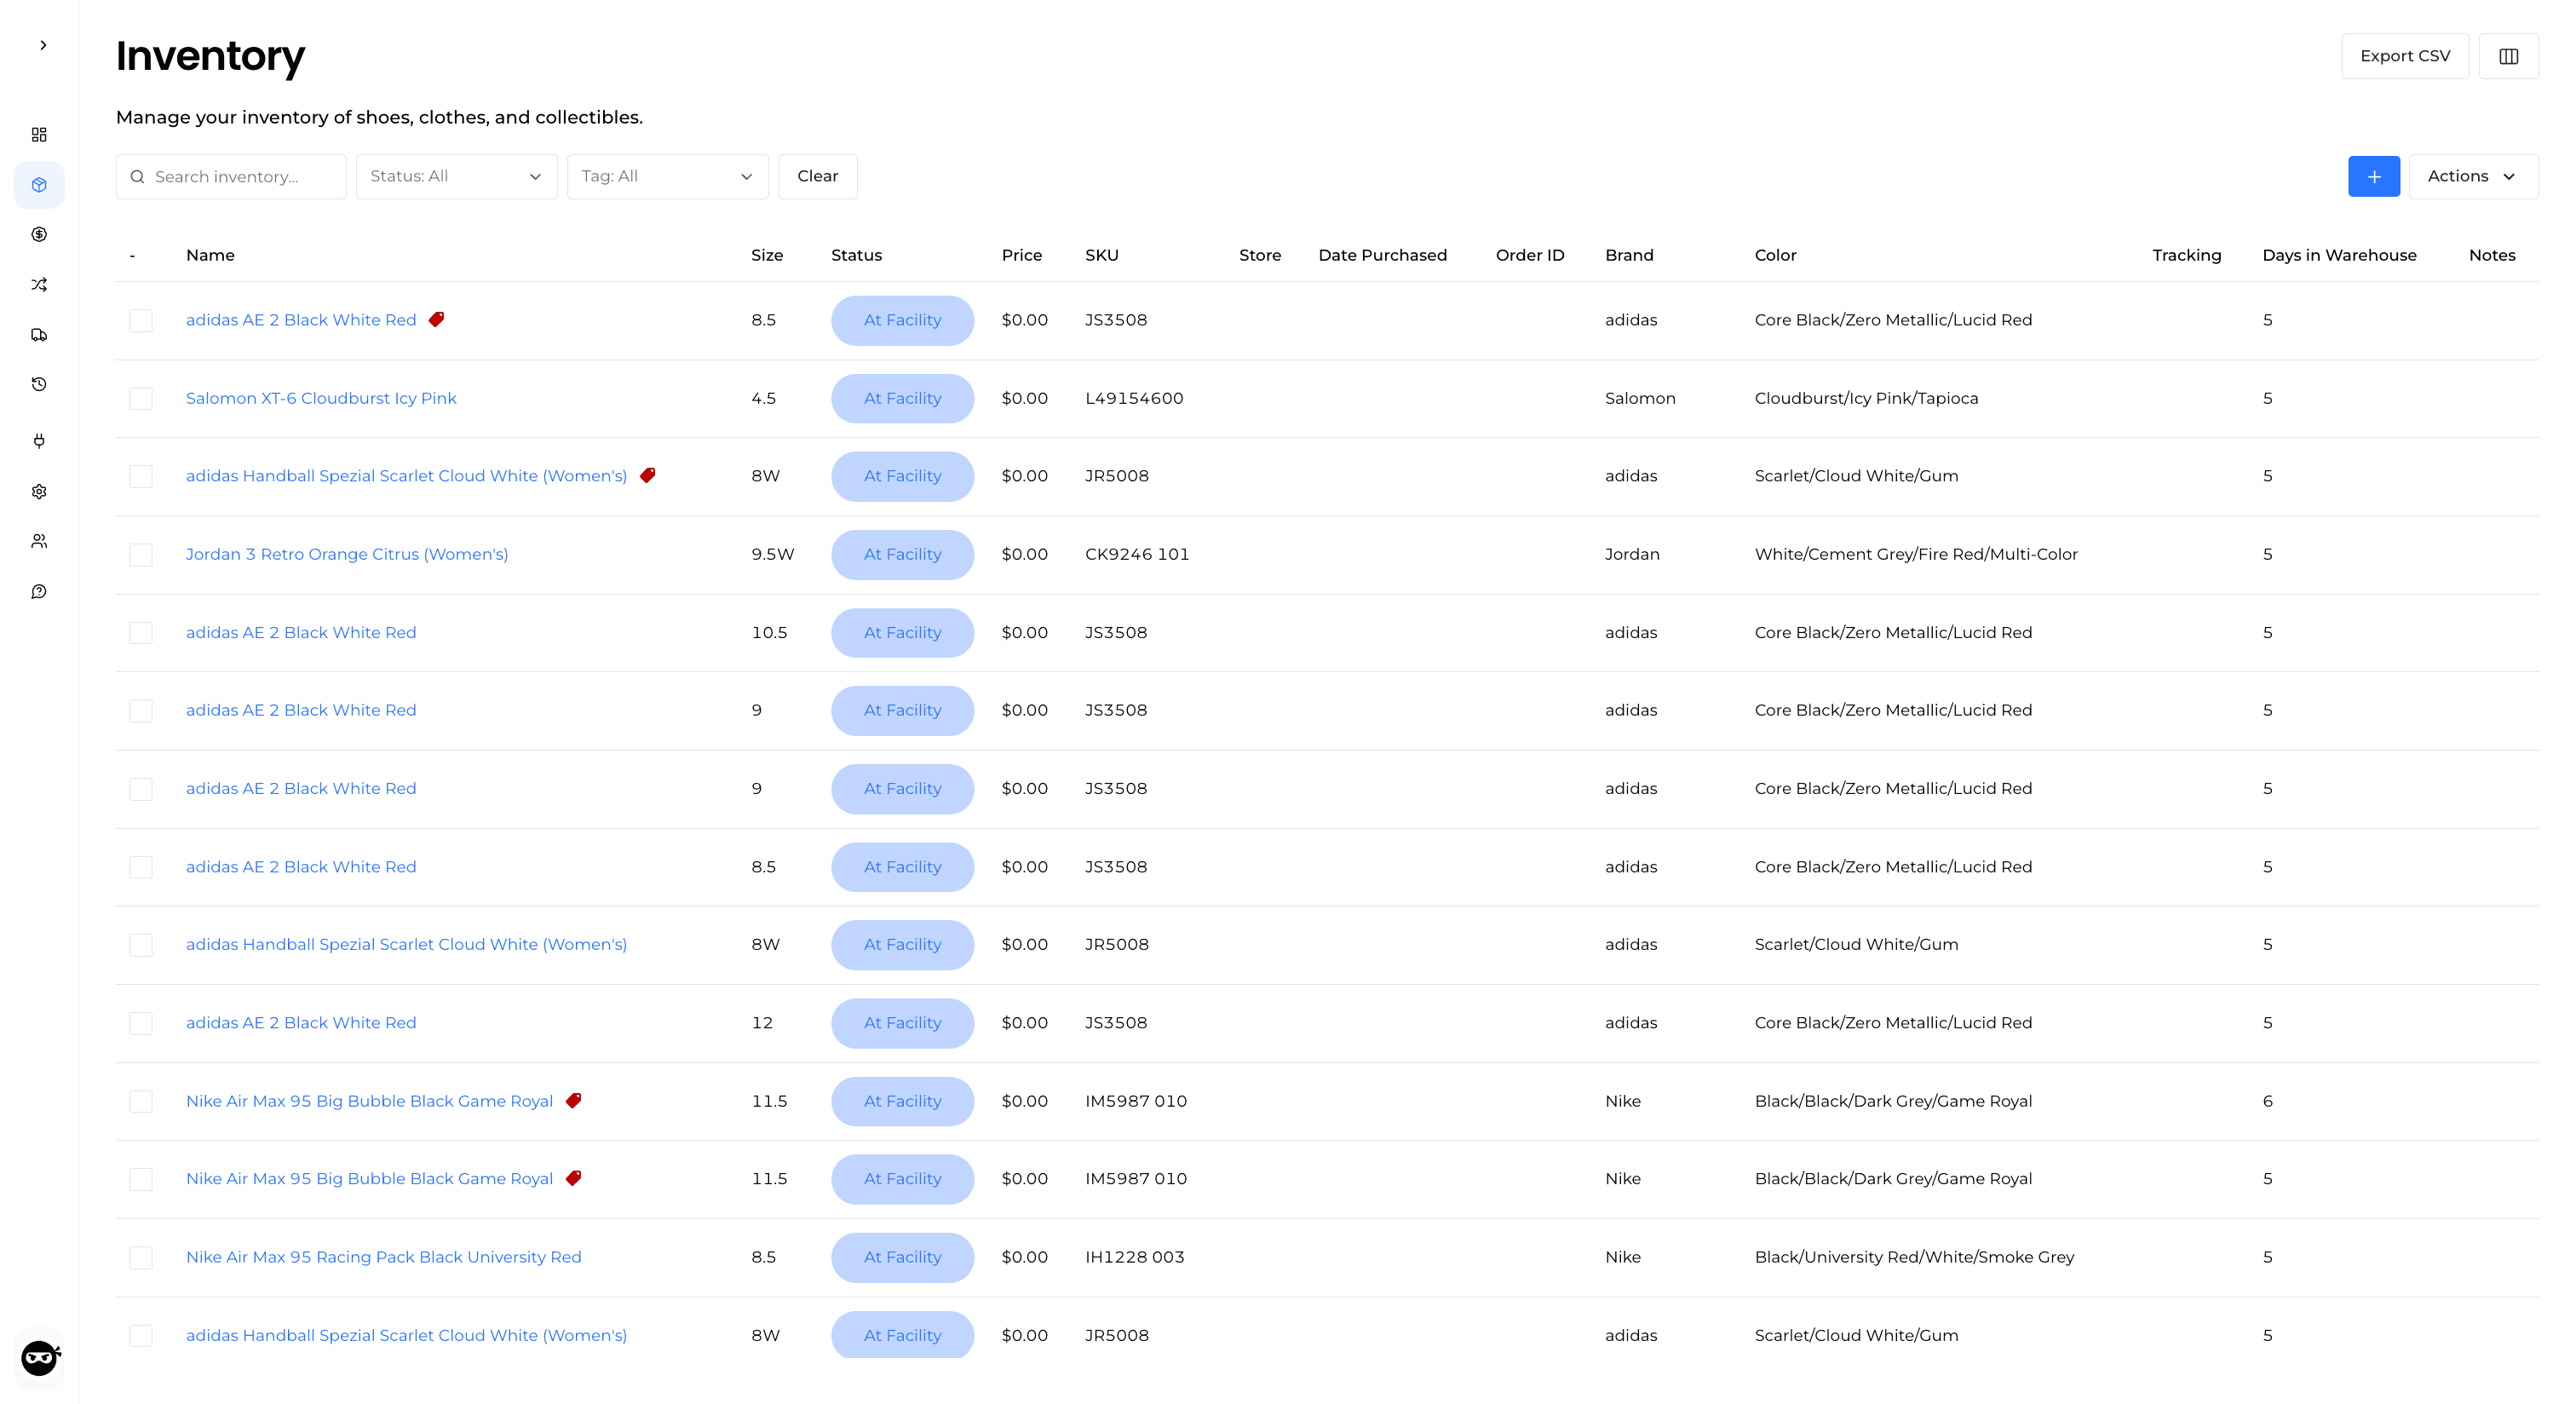Click red tag on Air Max 95 Big Bubble, 6 days
2576x1404 pixels.
[573, 1100]
